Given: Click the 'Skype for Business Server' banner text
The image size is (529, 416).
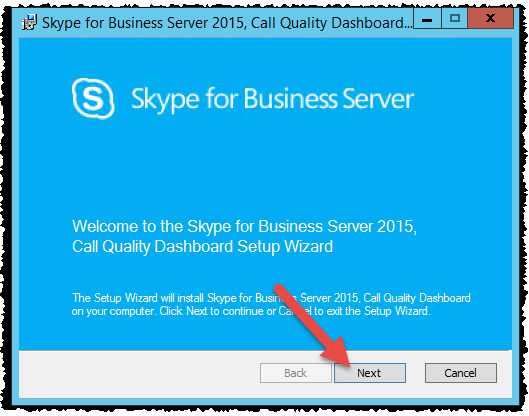Looking at the screenshot, I should [x=273, y=99].
